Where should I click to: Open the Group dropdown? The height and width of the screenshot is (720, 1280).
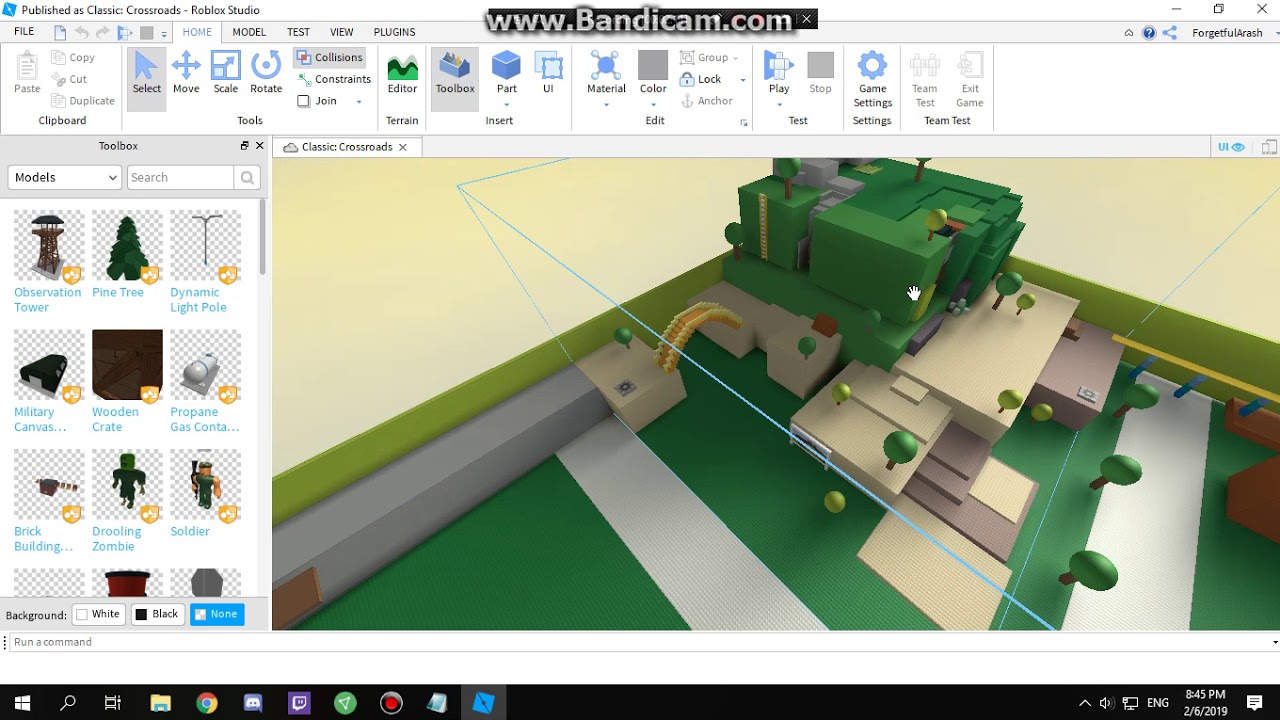[710, 58]
